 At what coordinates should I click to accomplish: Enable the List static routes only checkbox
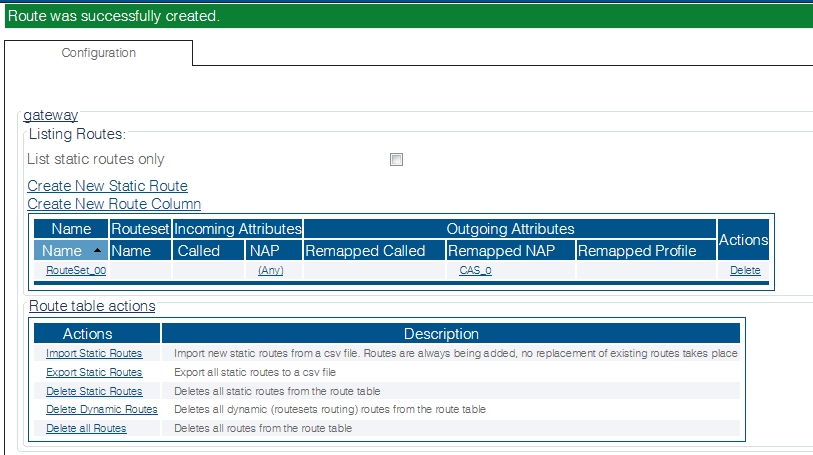396,160
